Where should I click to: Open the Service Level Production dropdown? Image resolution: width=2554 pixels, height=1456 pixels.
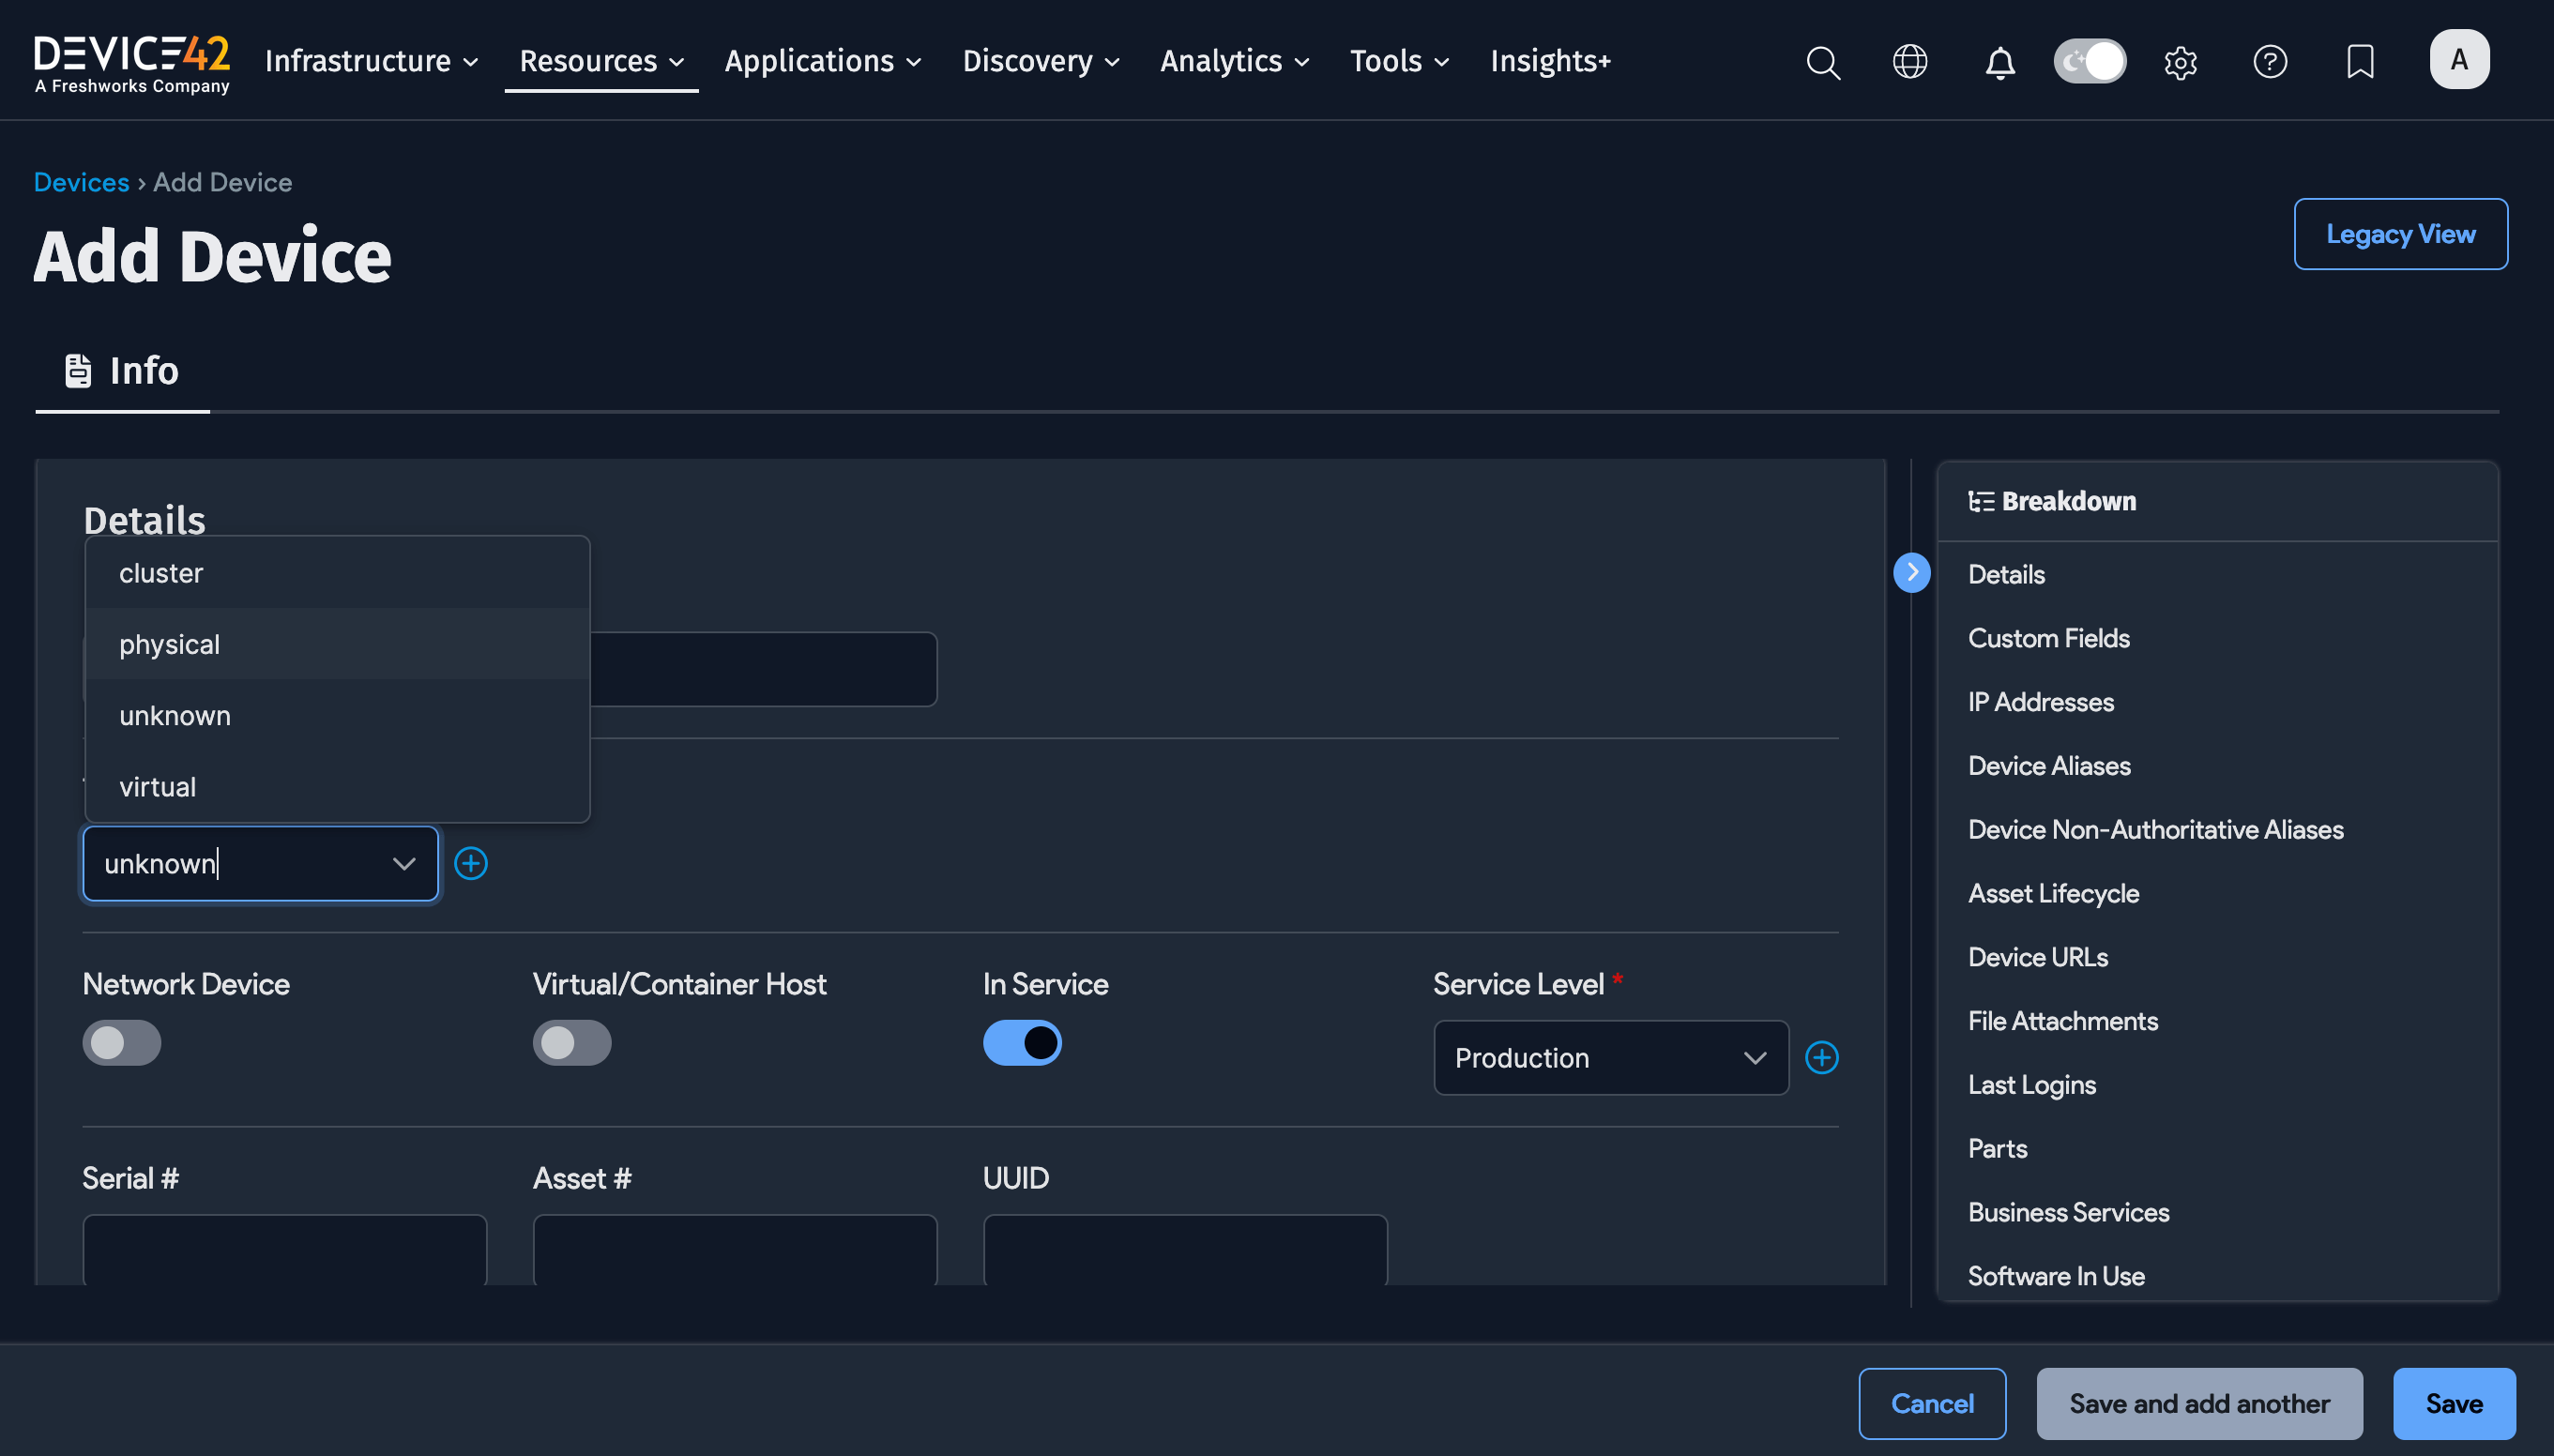[1610, 1058]
